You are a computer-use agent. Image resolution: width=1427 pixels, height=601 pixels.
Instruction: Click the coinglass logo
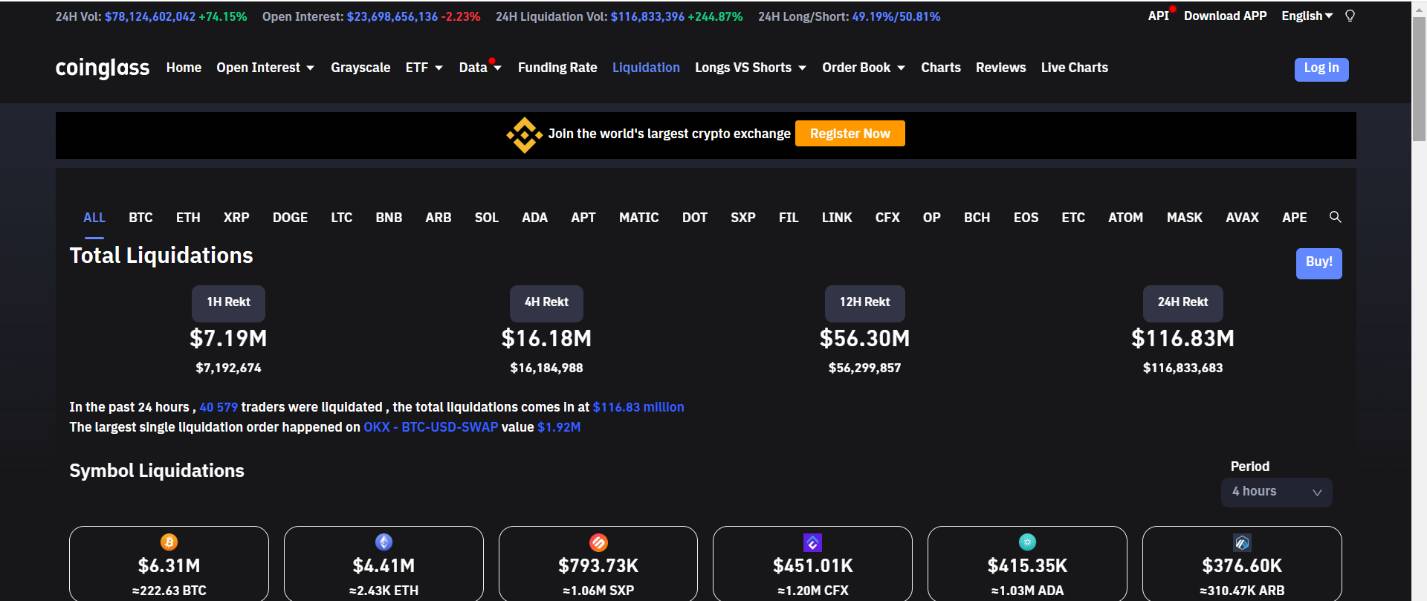[x=103, y=68]
